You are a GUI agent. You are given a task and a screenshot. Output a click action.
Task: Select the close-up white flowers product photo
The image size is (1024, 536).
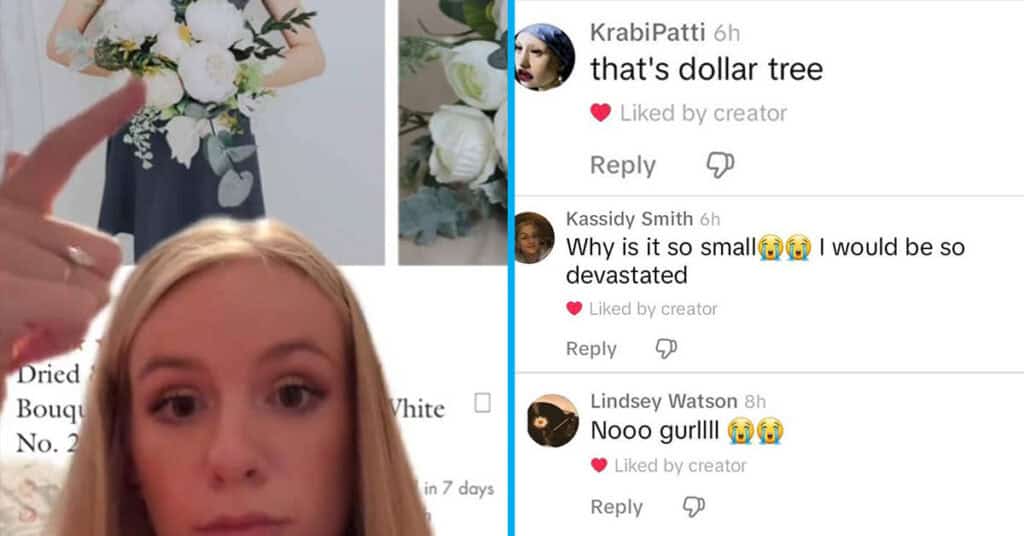(x=453, y=132)
